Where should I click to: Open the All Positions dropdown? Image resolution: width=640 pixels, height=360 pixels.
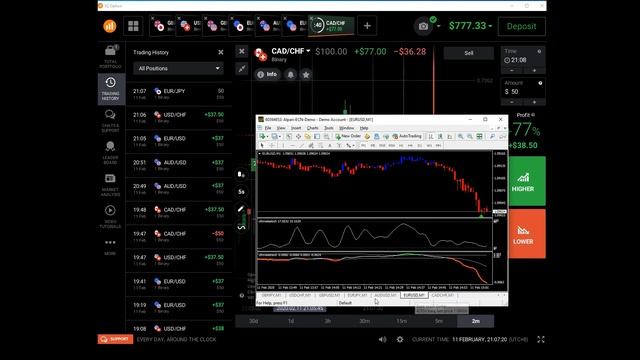click(x=178, y=69)
